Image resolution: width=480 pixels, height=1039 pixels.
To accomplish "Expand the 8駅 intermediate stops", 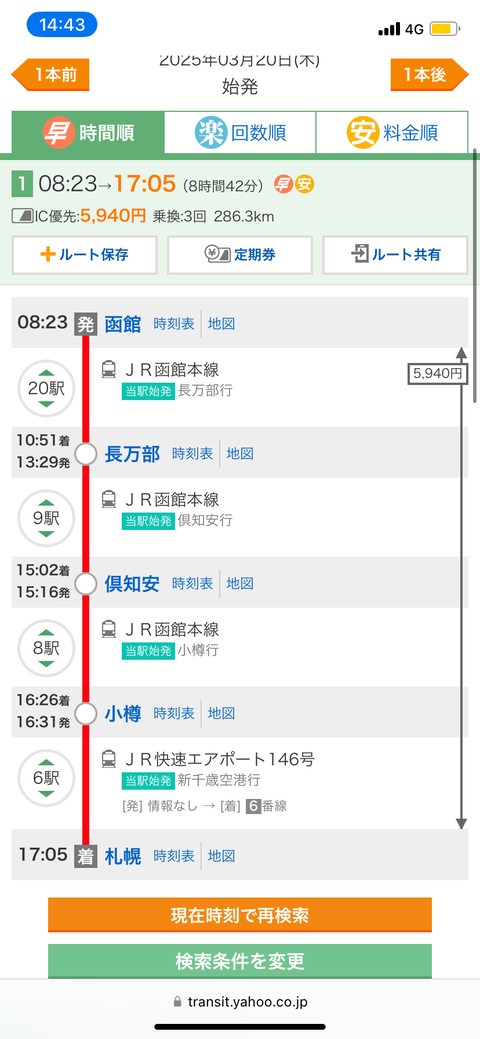I will (x=46, y=648).
